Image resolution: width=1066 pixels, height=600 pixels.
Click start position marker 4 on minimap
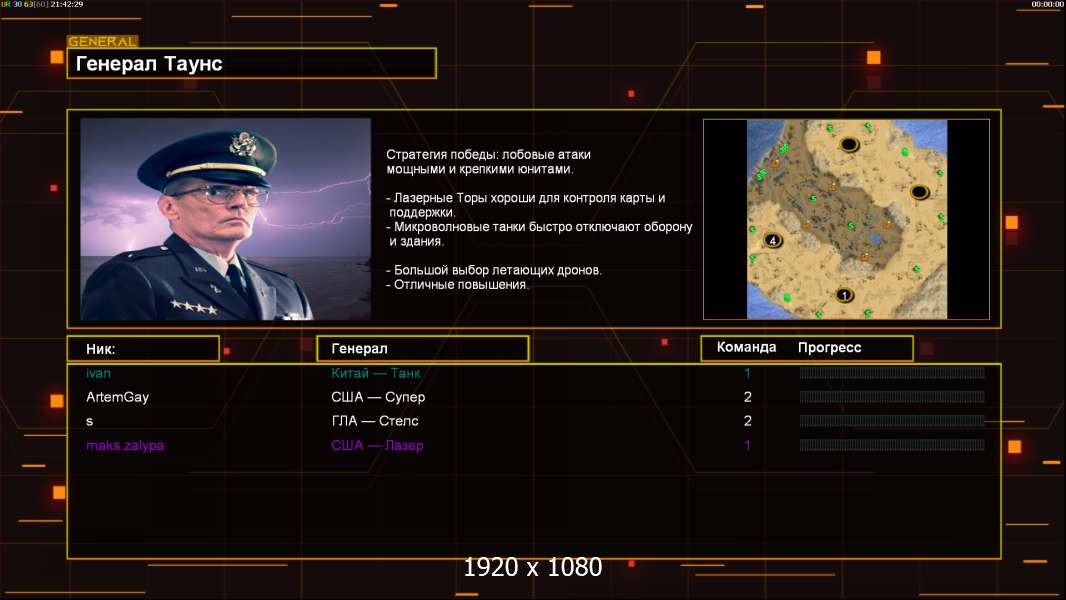point(772,241)
